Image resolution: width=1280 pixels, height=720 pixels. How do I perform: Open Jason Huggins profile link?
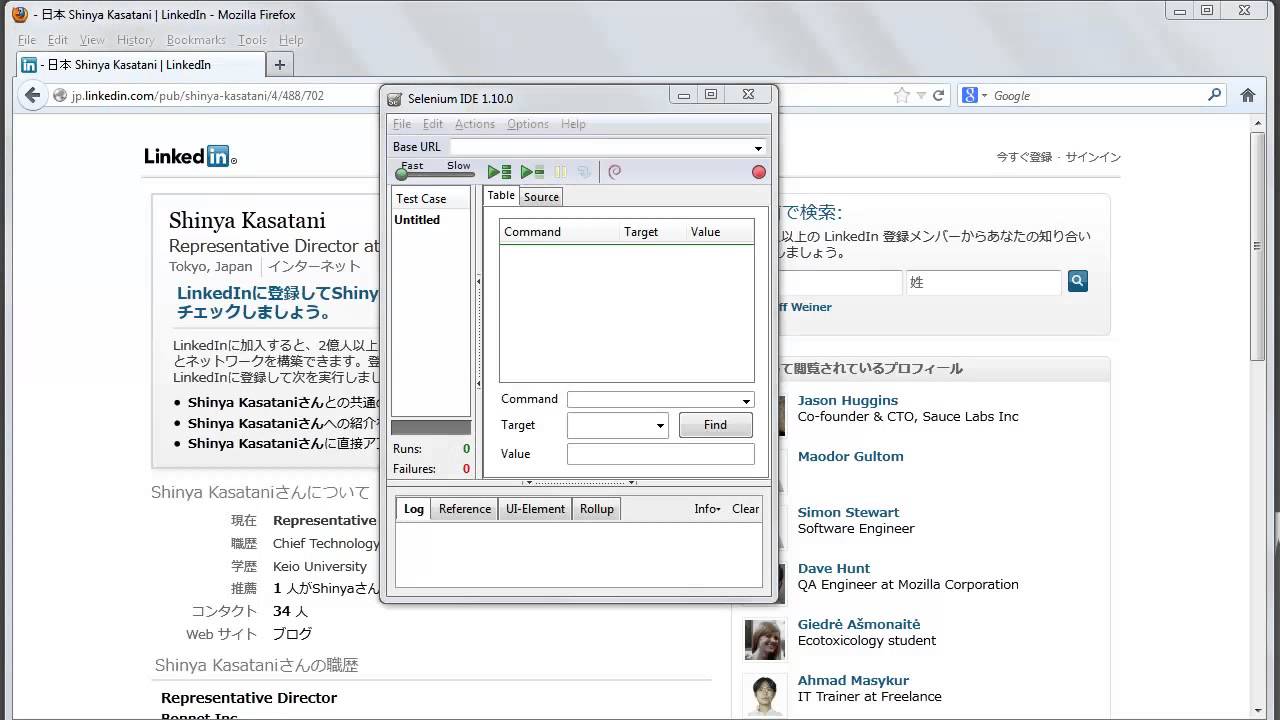tap(848, 401)
